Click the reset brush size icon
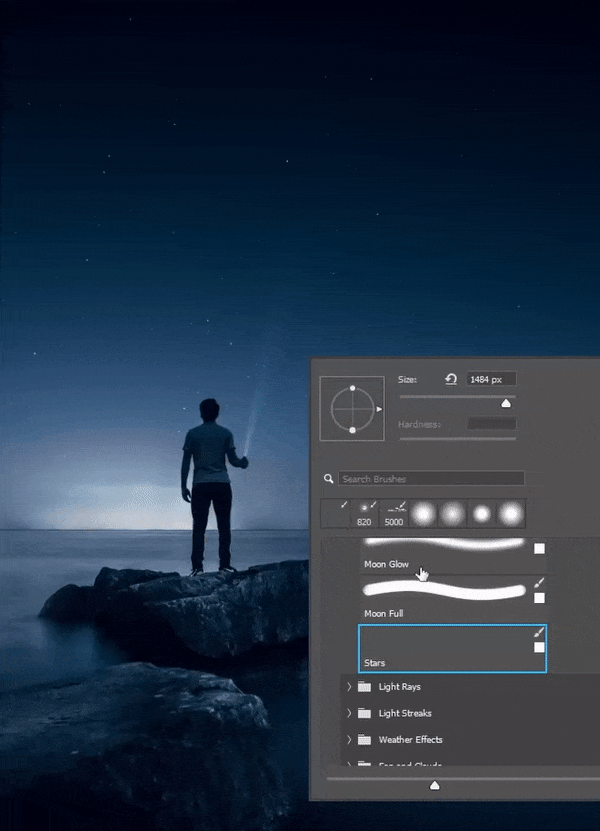This screenshot has width=600, height=831. 451,380
